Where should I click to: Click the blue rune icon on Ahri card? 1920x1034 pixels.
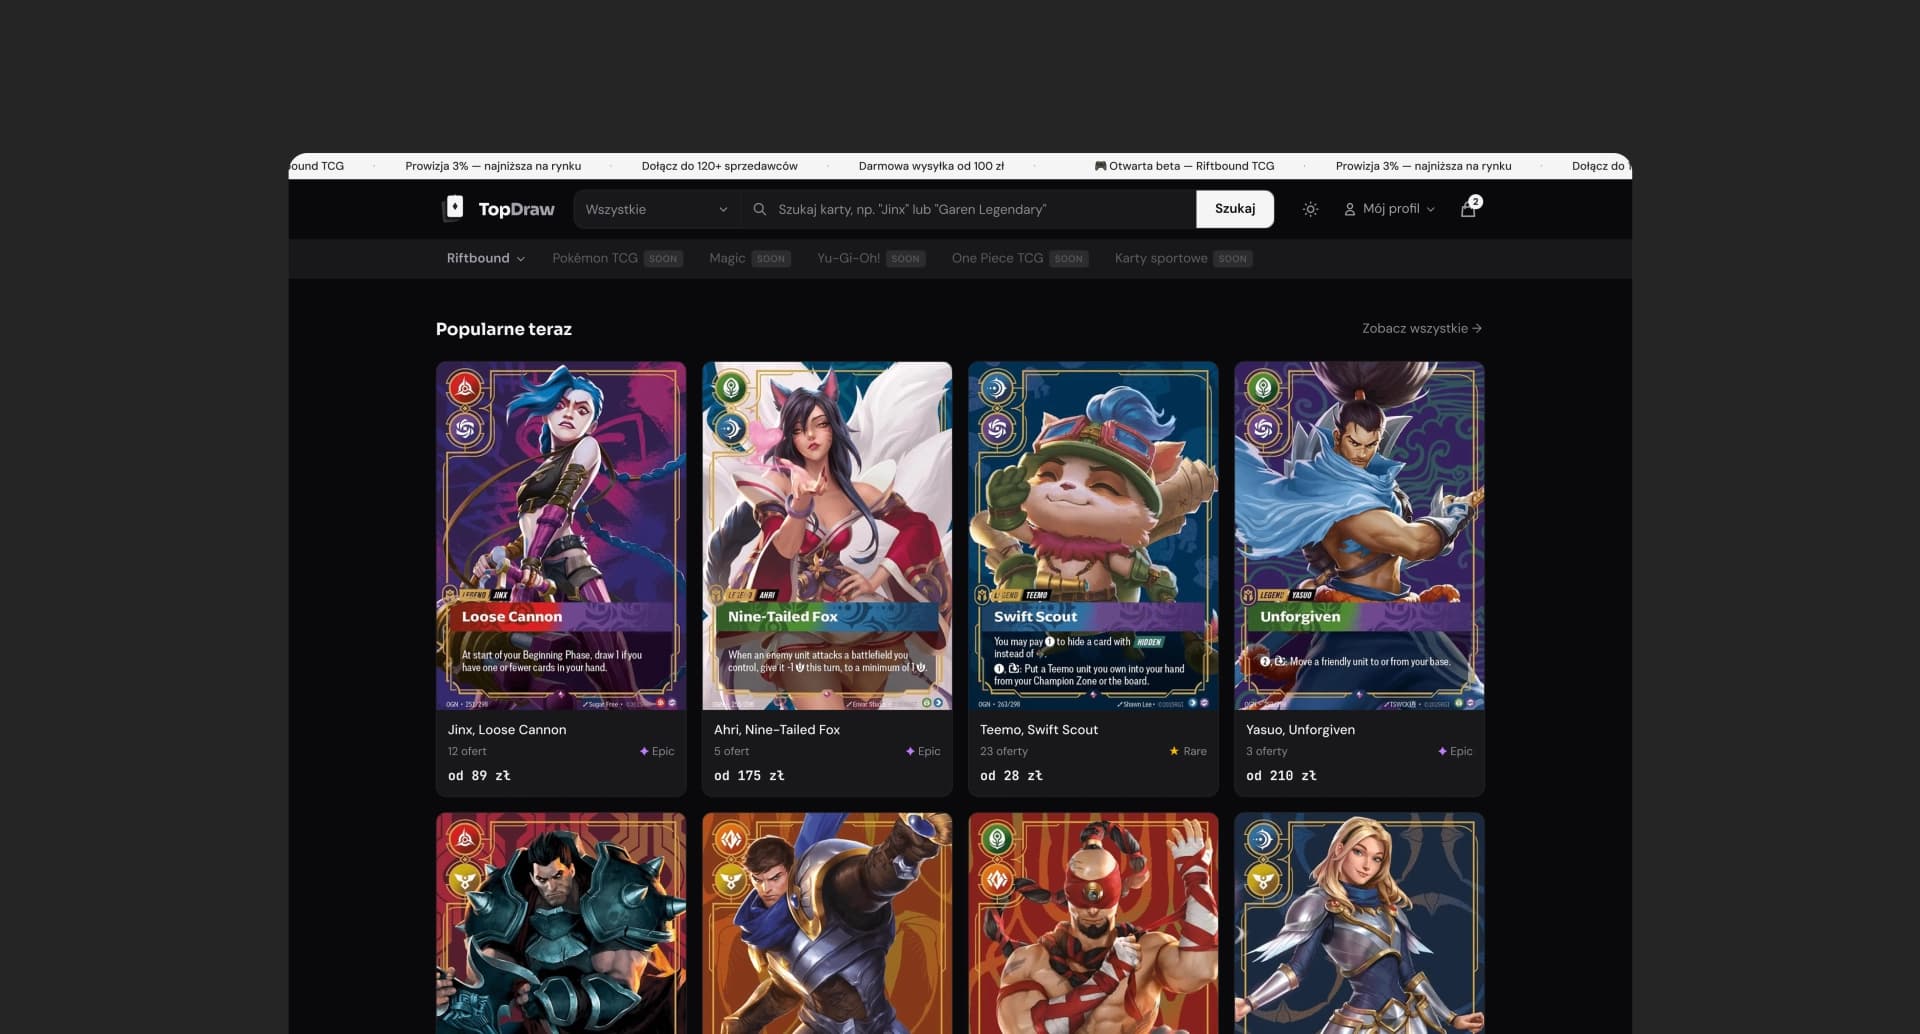point(731,429)
